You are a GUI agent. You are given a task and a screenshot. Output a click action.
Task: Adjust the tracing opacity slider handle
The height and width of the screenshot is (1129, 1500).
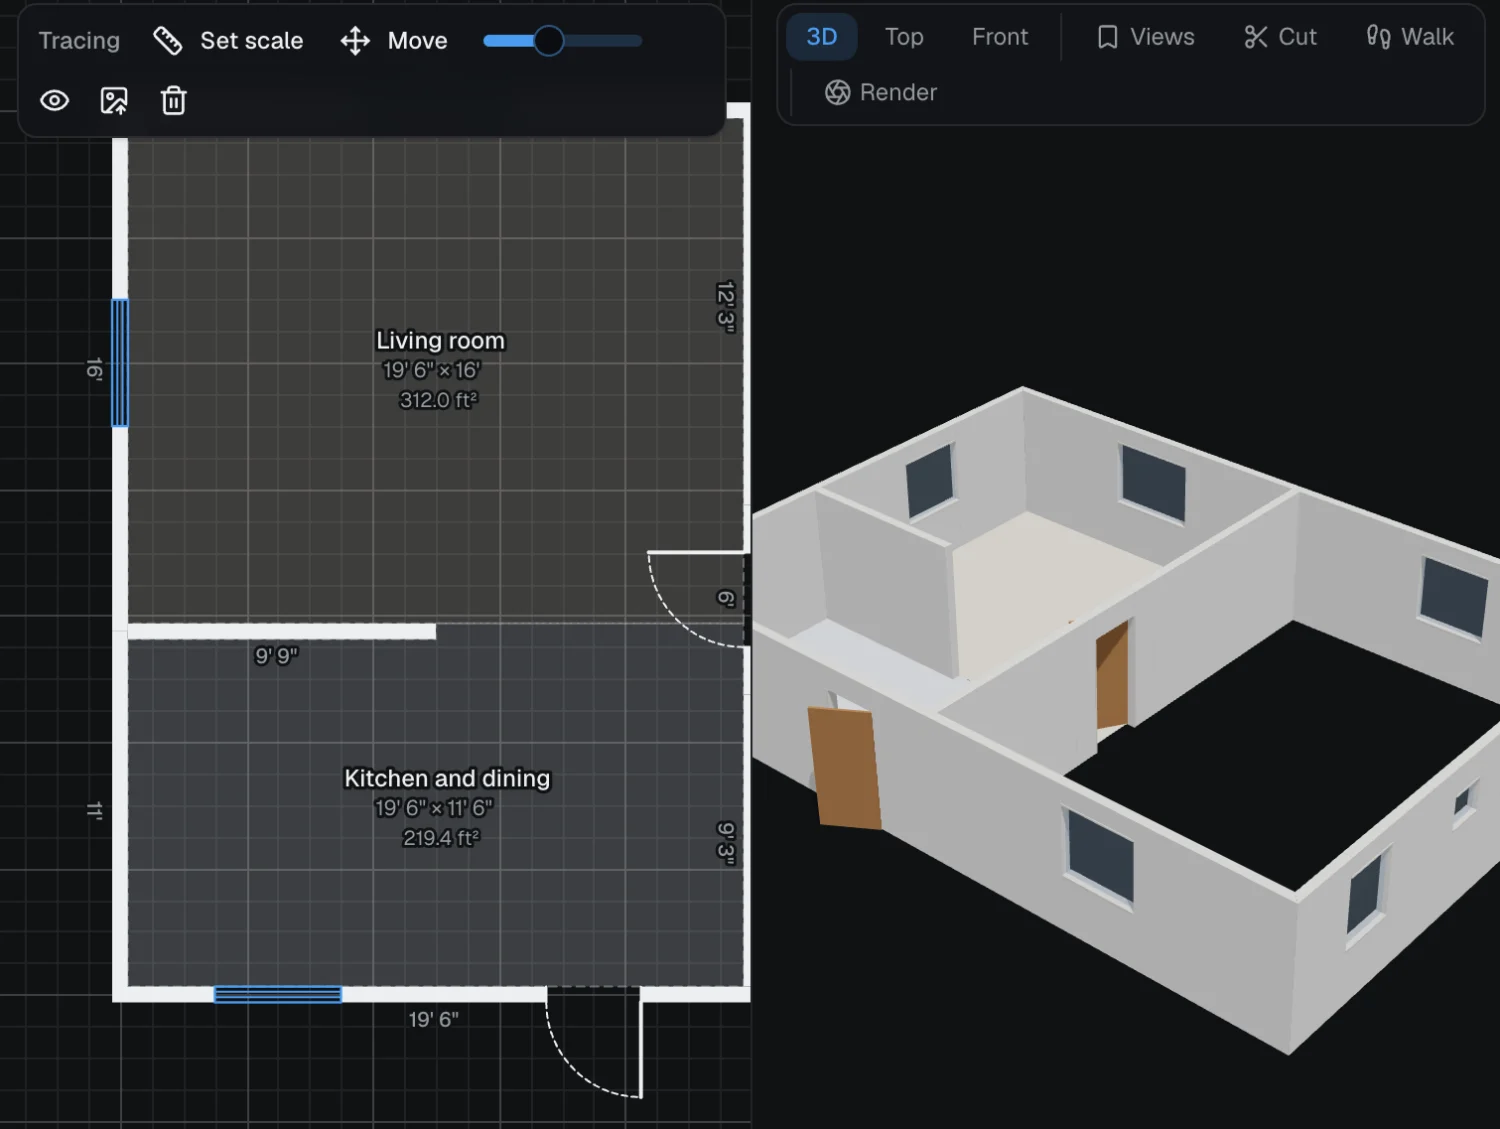click(x=548, y=41)
